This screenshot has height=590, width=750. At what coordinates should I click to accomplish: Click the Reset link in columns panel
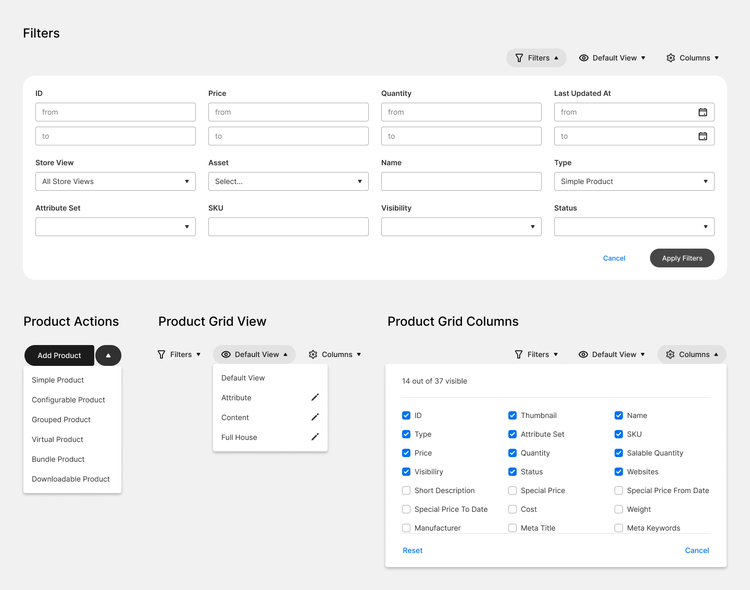(x=412, y=550)
